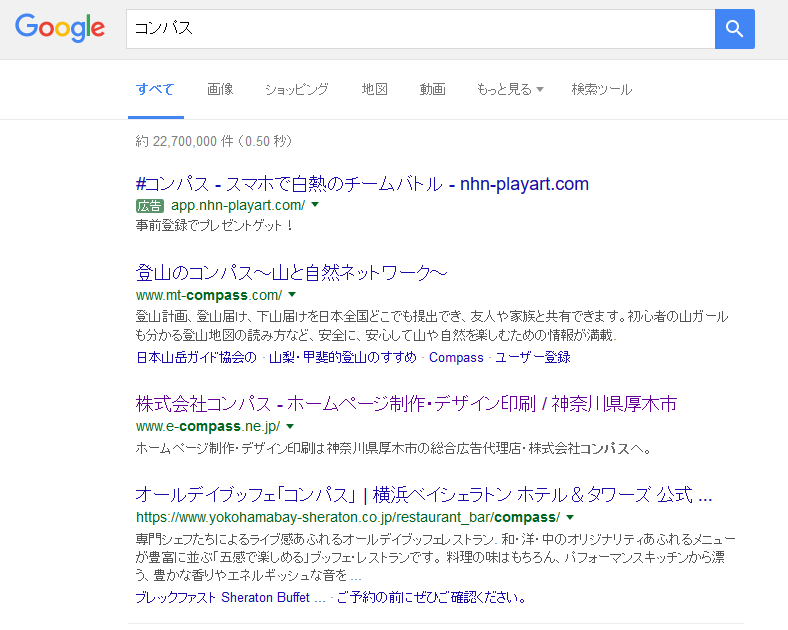
Task: Click the ホームページ制作・デザイン印刷は神奈川県 snippet
Action: 393,448
